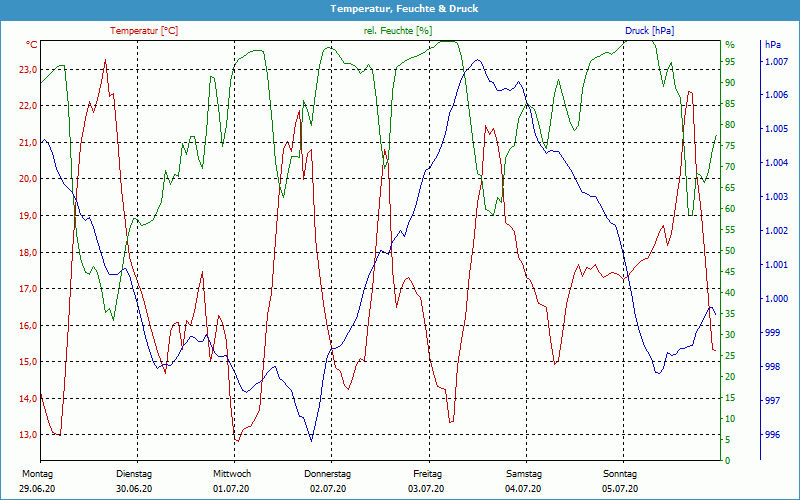Image resolution: width=800 pixels, height=500 pixels.
Task: Click the '55' humidity axis value
Action: coord(730,230)
